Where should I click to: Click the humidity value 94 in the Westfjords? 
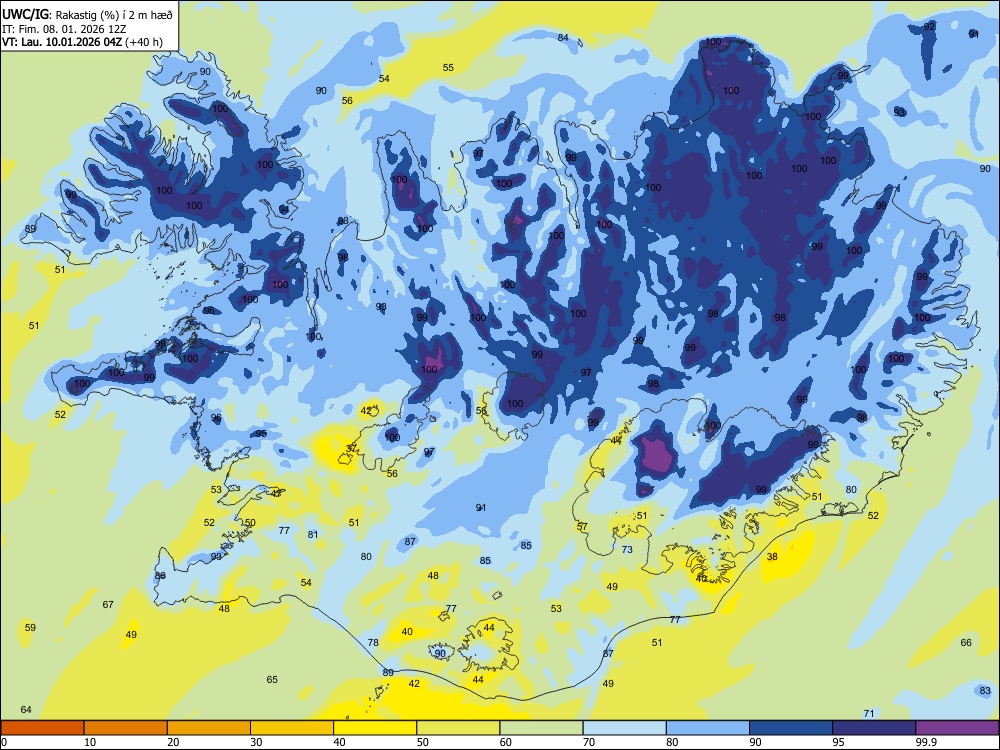[284, 209]
